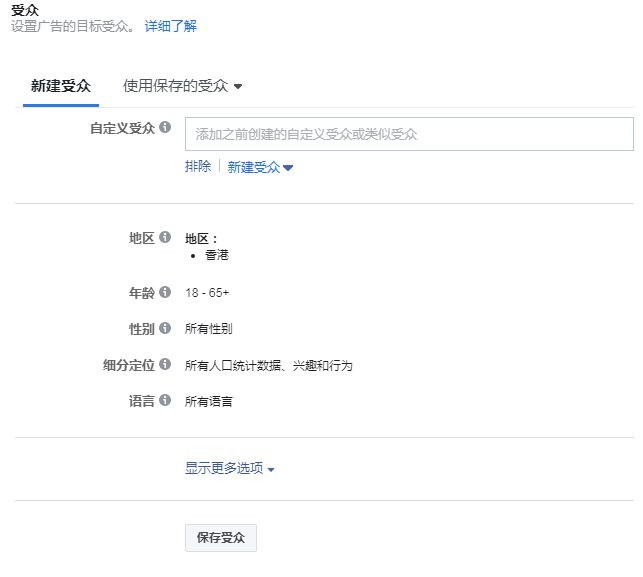Click the 受众 section heading
The height and width of the screenshot is (577, 643).
click(x=24, y=9)
